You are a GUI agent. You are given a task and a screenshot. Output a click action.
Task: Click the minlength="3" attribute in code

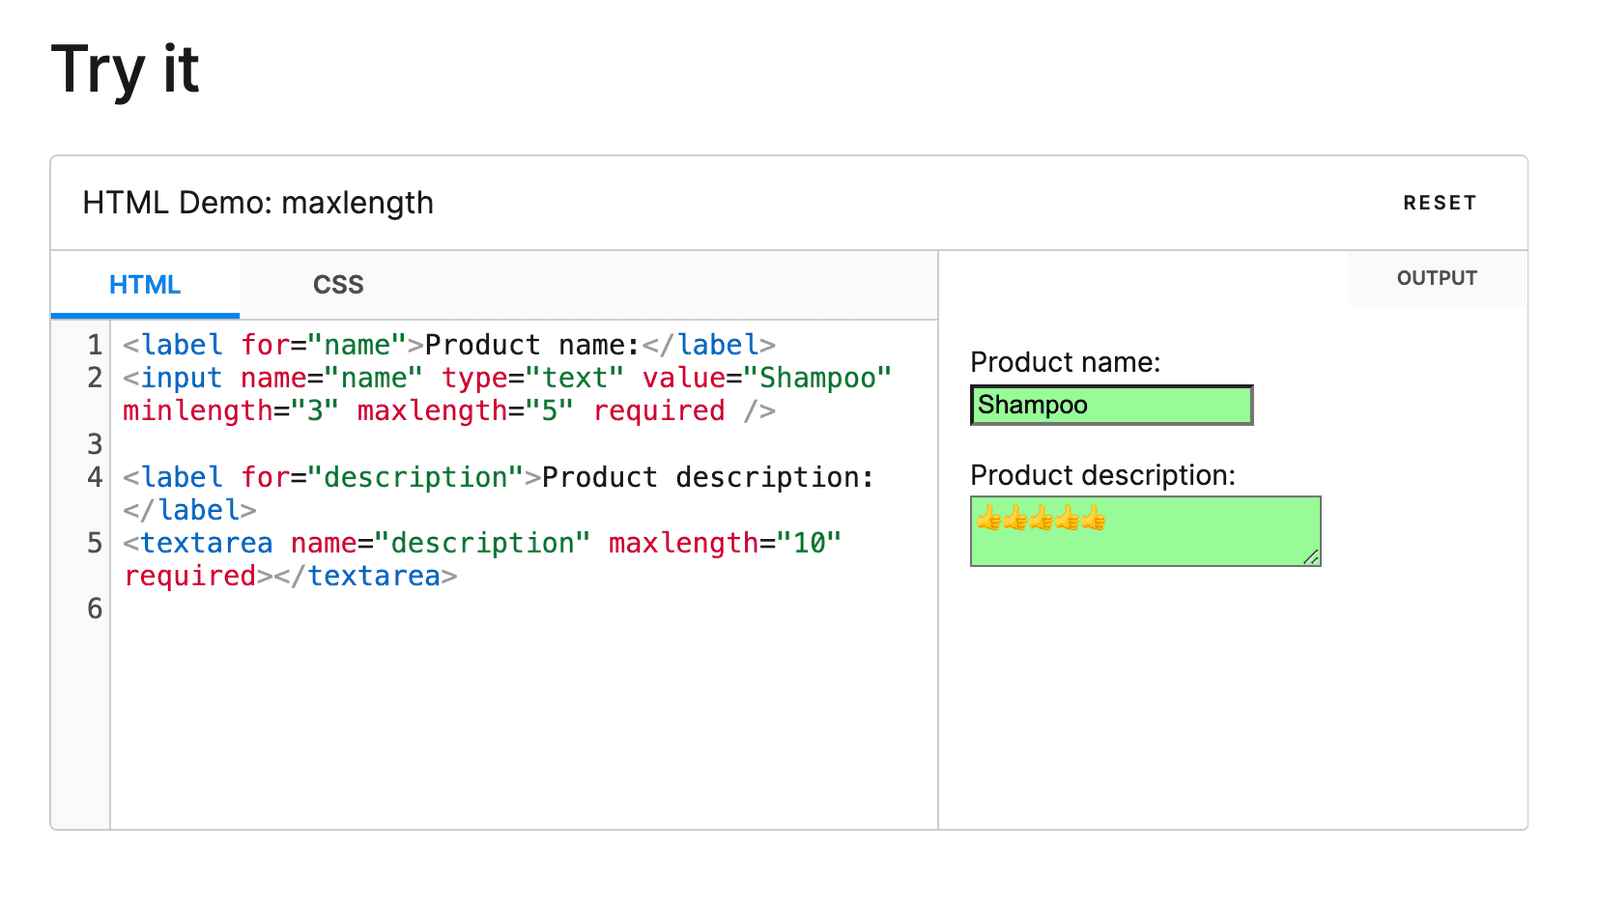coord(230,411)
